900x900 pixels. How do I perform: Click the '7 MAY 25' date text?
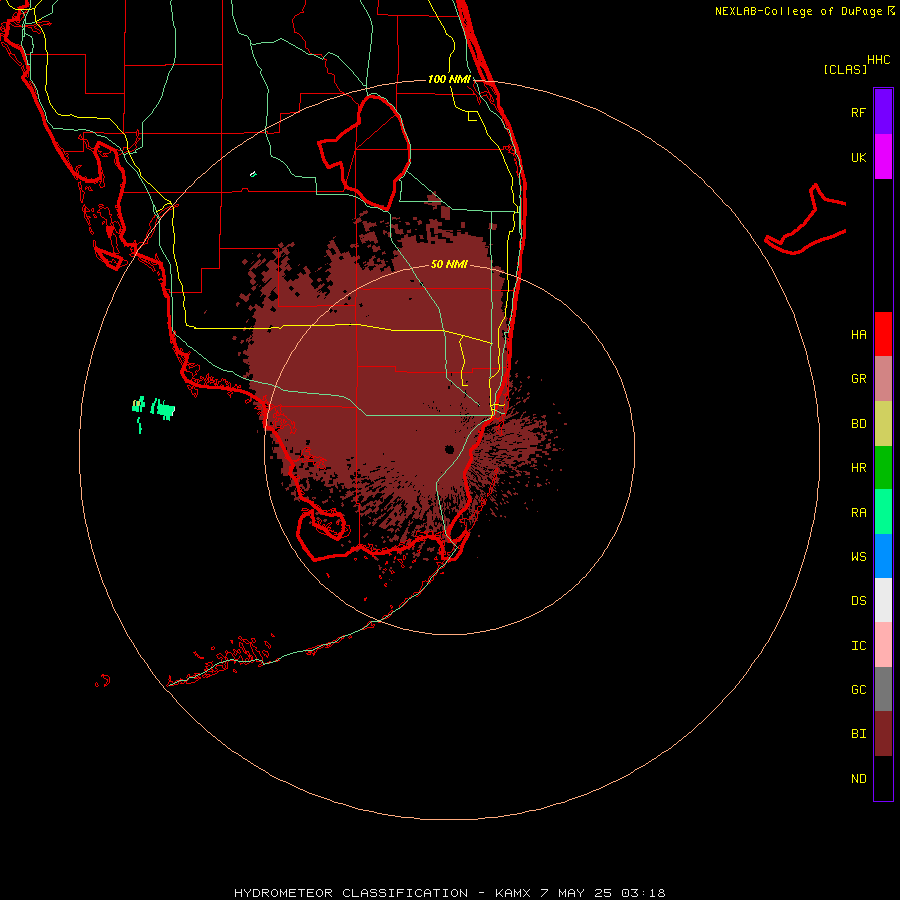click(578, 893)
